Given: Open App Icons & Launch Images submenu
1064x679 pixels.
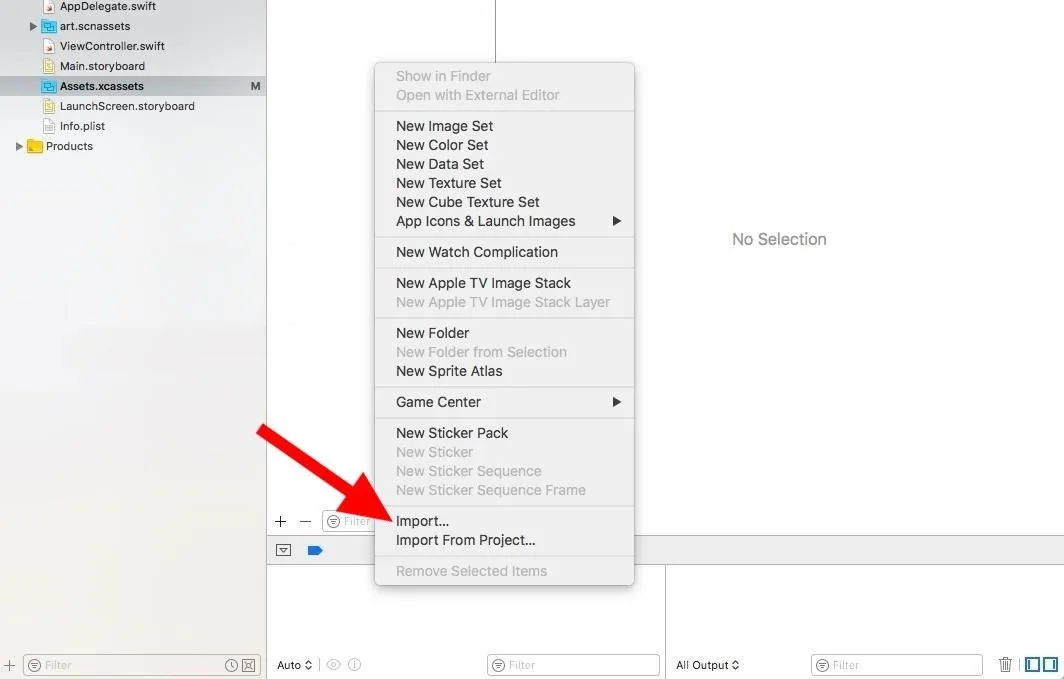Looking at the screenshot, I should tap(504, 221).
